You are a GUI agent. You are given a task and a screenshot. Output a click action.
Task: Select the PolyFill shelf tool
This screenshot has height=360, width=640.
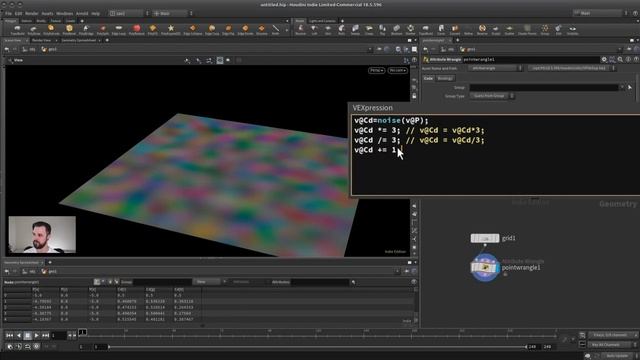tap(153, 30)
